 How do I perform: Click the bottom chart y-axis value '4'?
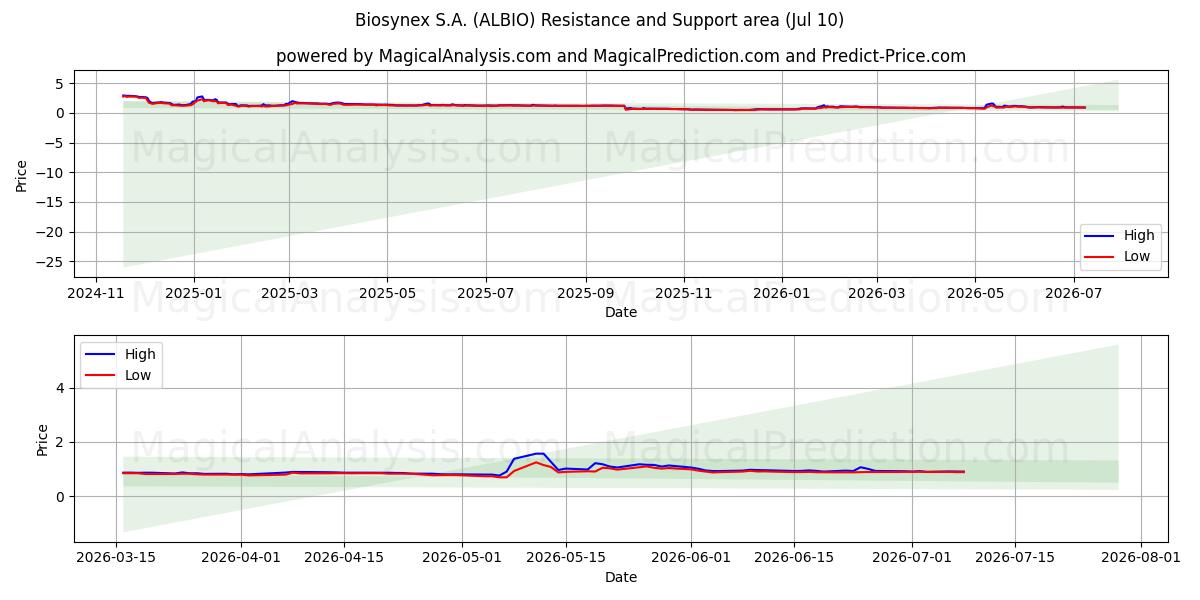[62, 388]
